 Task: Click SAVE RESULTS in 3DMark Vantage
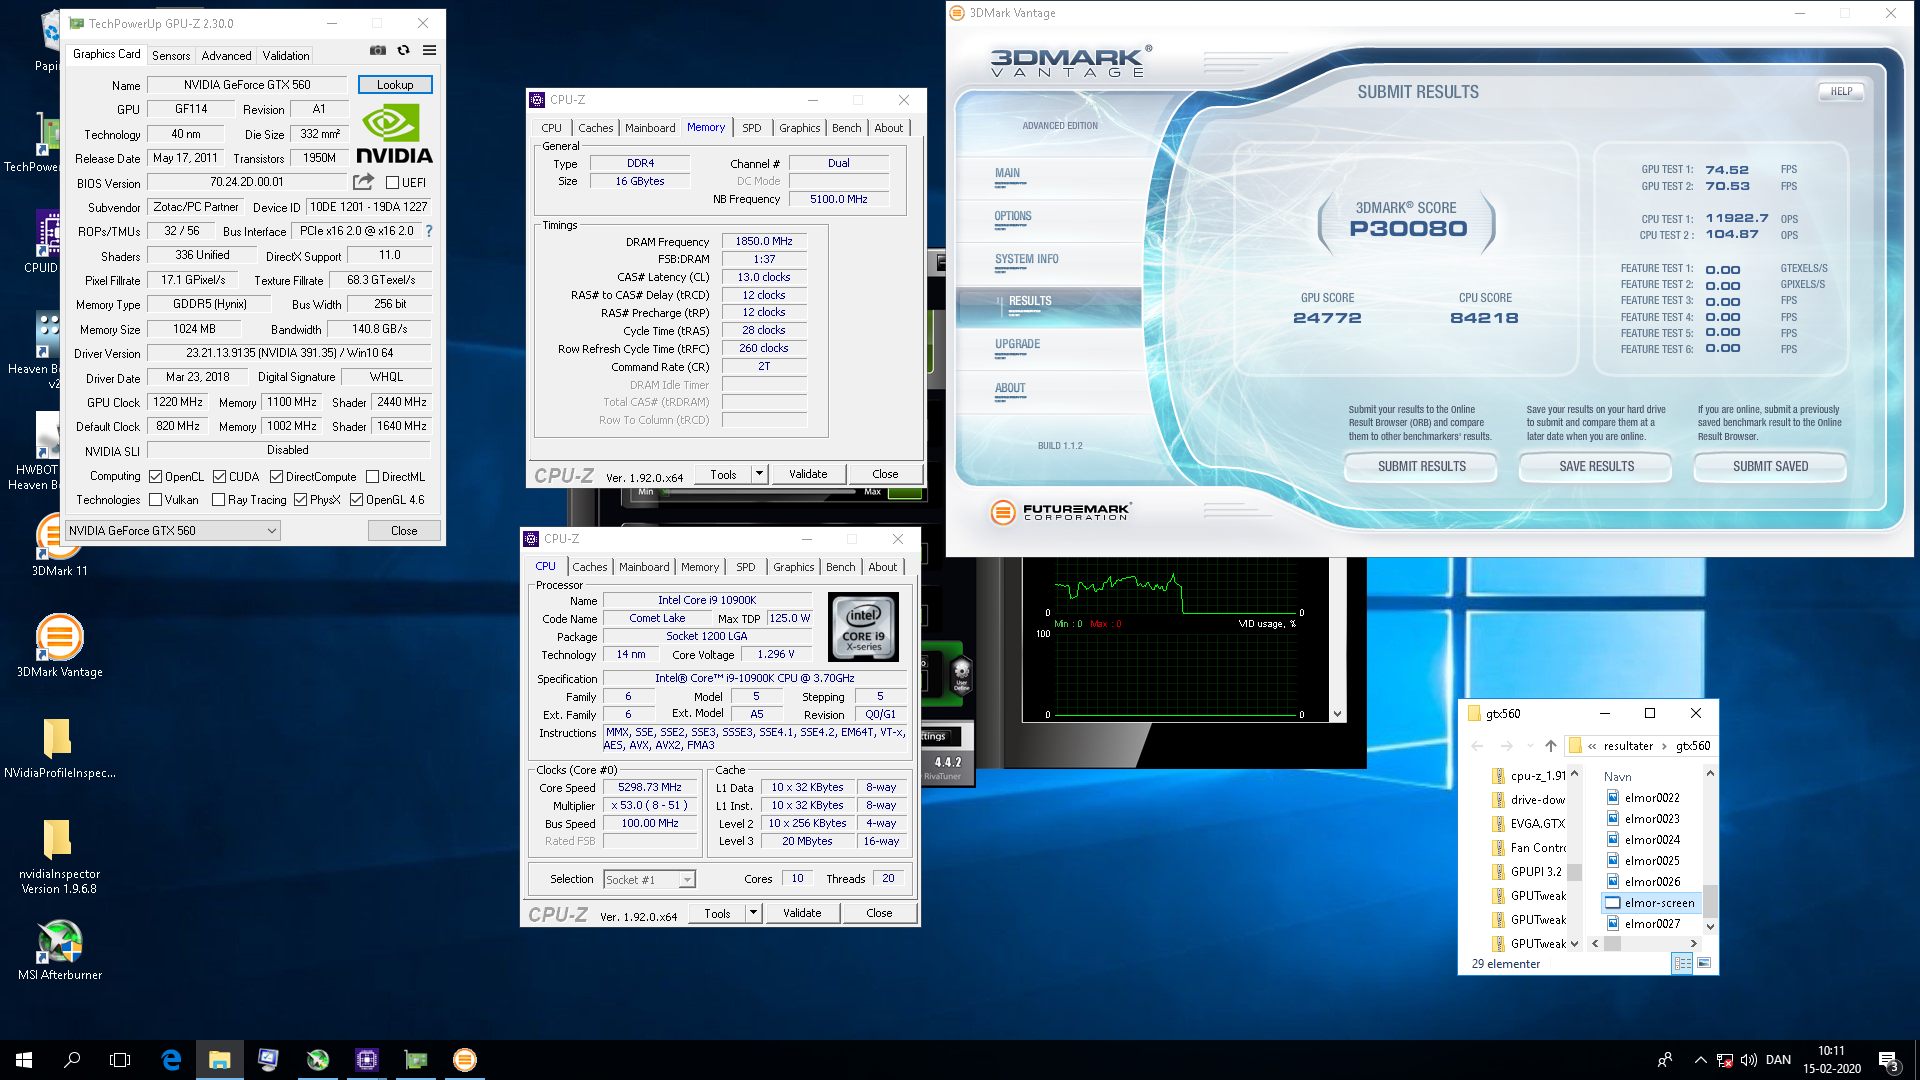click(x=1596, y=467)
